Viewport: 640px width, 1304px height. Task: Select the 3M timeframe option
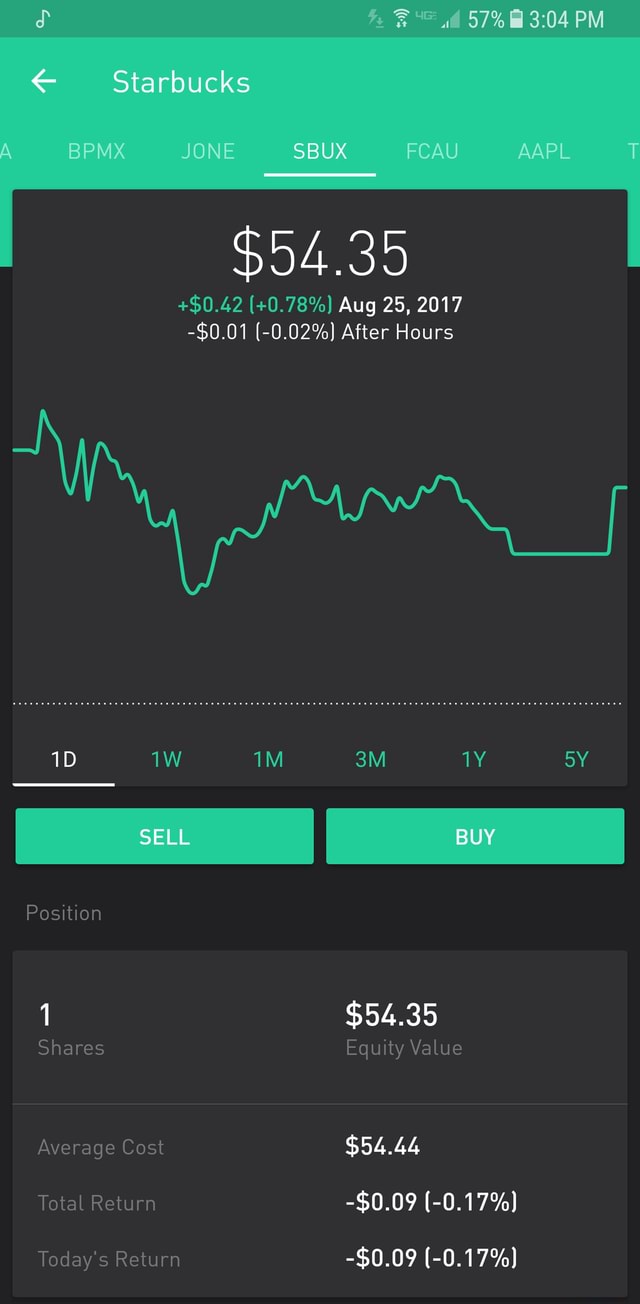click(370, 759)
